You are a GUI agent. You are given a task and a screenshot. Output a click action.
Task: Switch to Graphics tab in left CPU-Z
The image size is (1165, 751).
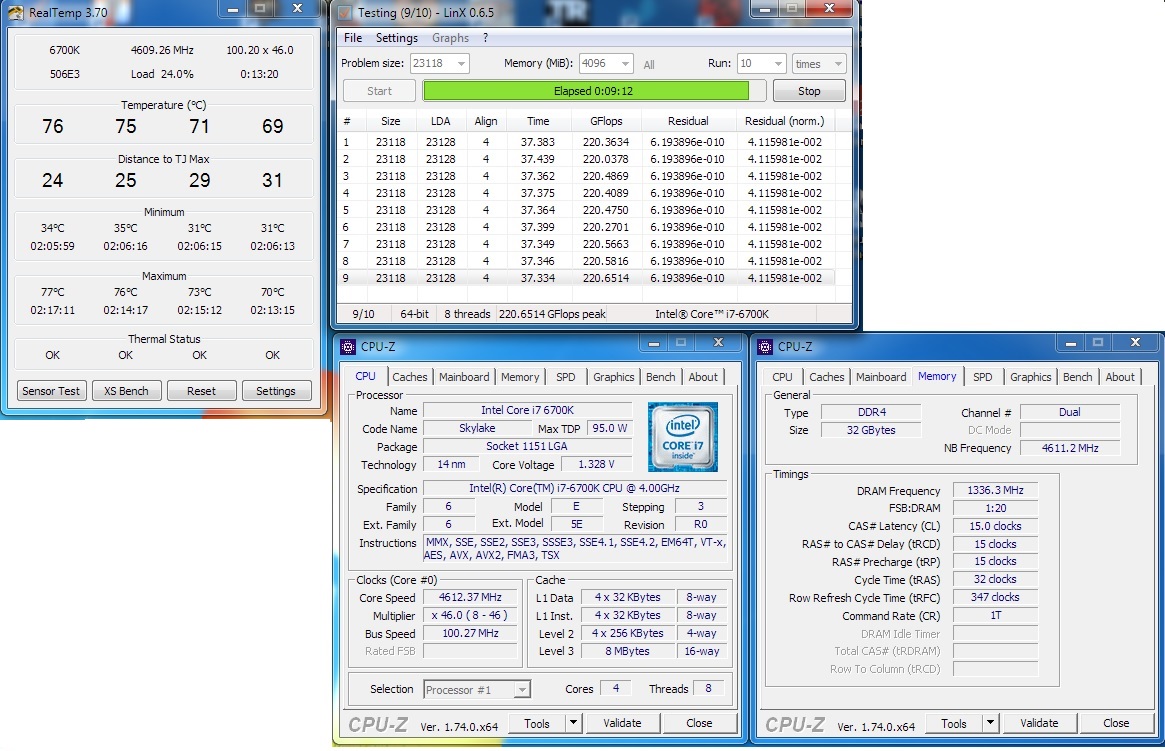(x=614, y=377)
